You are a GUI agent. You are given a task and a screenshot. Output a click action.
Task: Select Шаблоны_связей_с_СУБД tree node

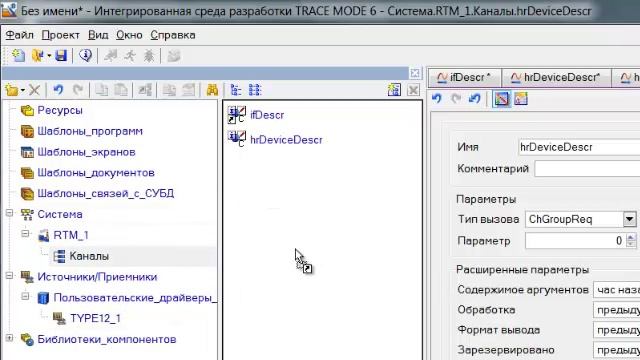(106, 193)
